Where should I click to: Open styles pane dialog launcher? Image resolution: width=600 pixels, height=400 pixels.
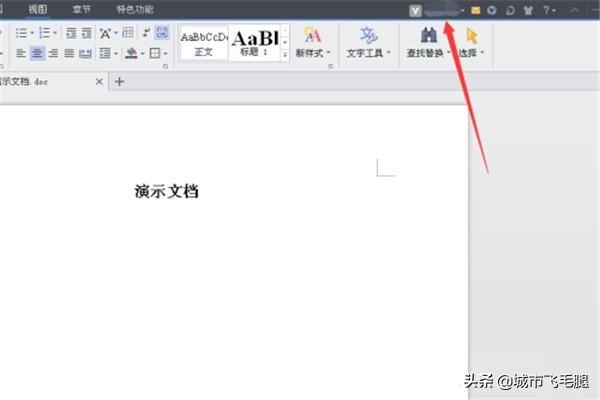pyautogui.click(x=331, y=66)
